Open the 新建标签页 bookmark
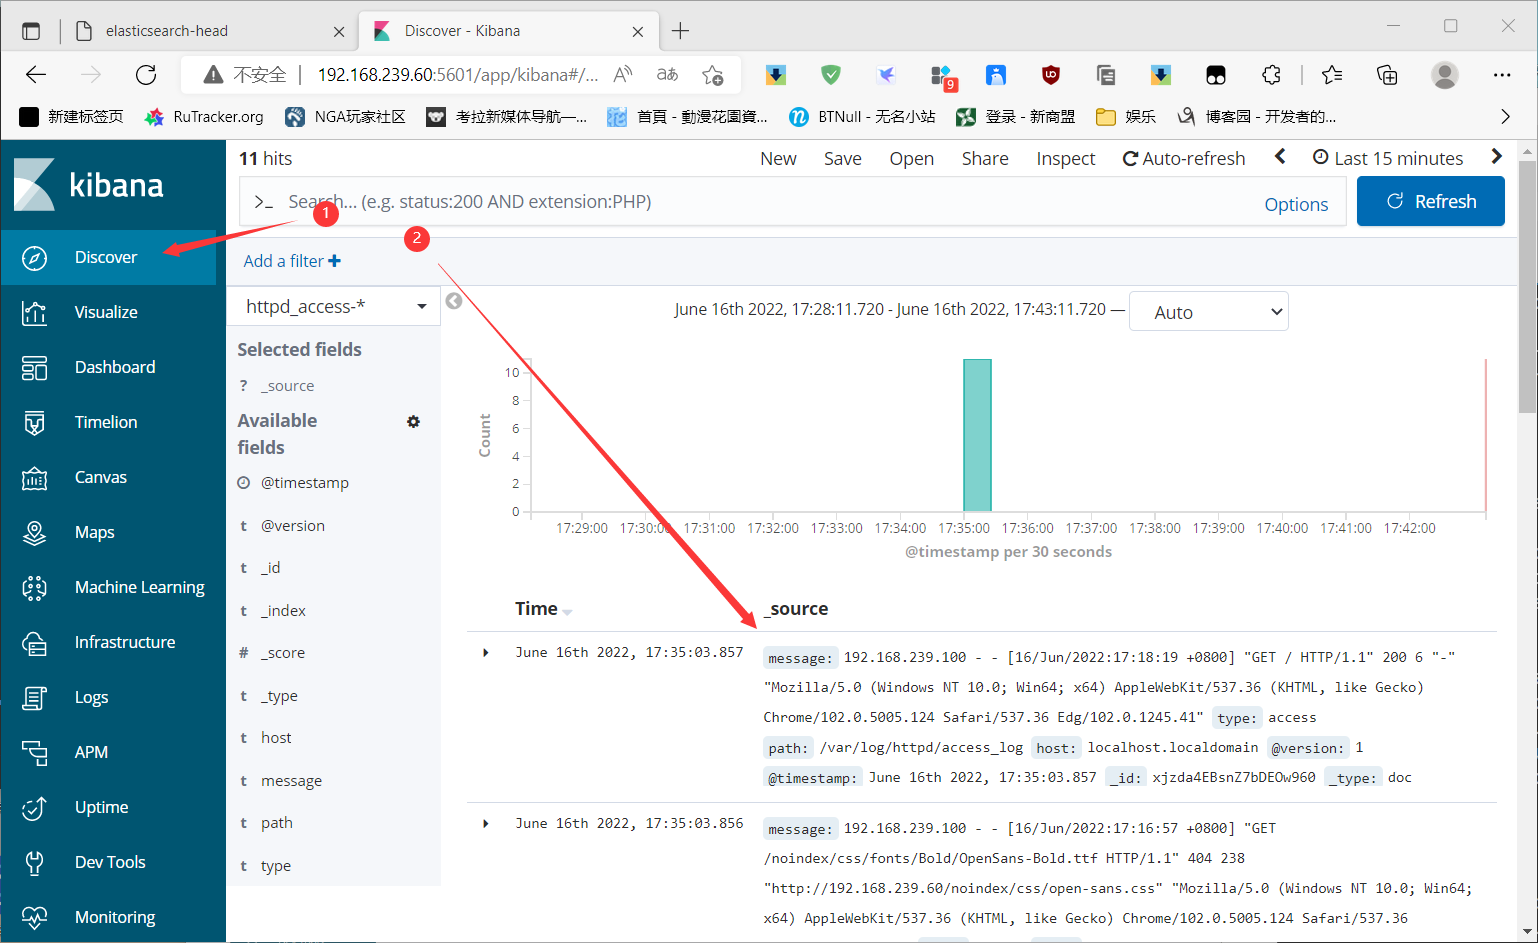The image size is (1538, 943). click(71, 117)
